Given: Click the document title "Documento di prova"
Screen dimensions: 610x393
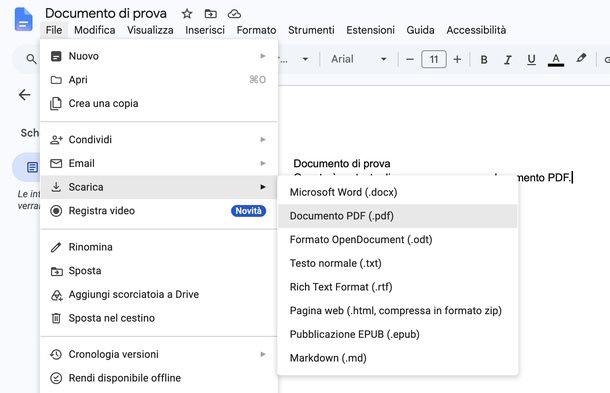Looking at the screenshot, I should click(106, 13).
